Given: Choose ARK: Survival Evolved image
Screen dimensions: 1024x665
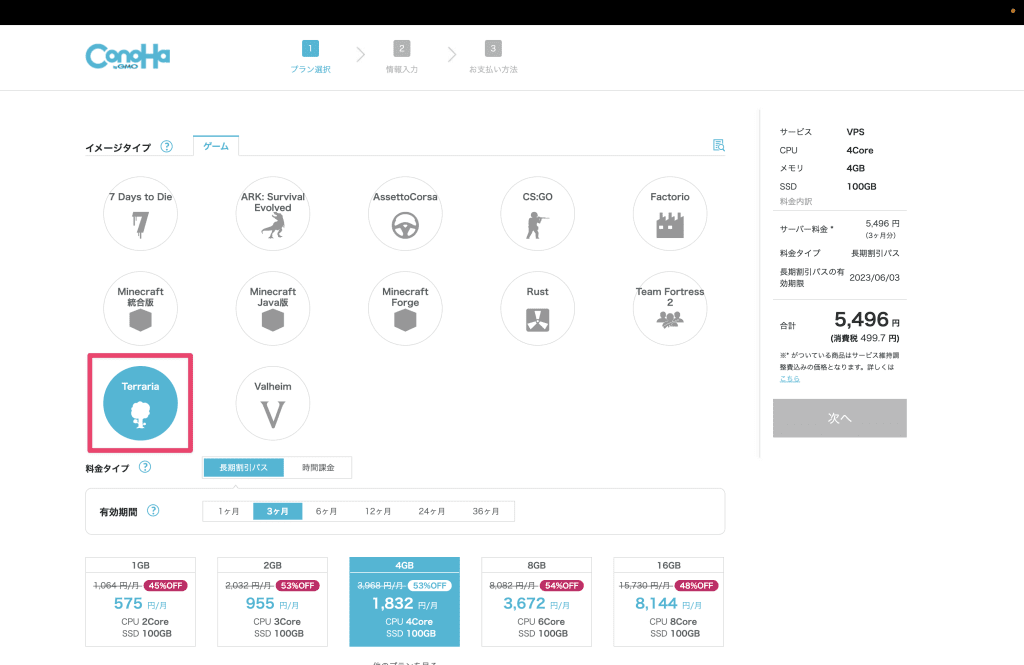Looking at the screenshot, I should (x=273, y=214).
